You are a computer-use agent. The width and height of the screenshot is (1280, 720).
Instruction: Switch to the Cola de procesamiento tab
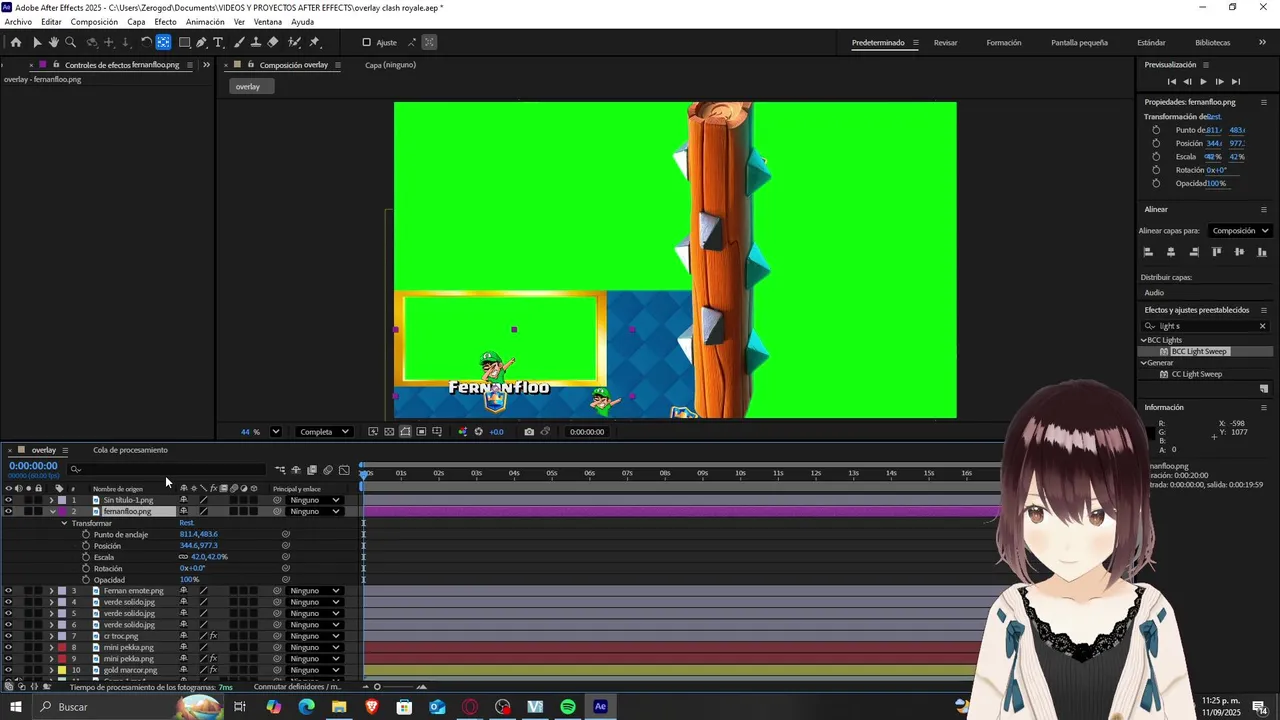click(x=130, y=450)
